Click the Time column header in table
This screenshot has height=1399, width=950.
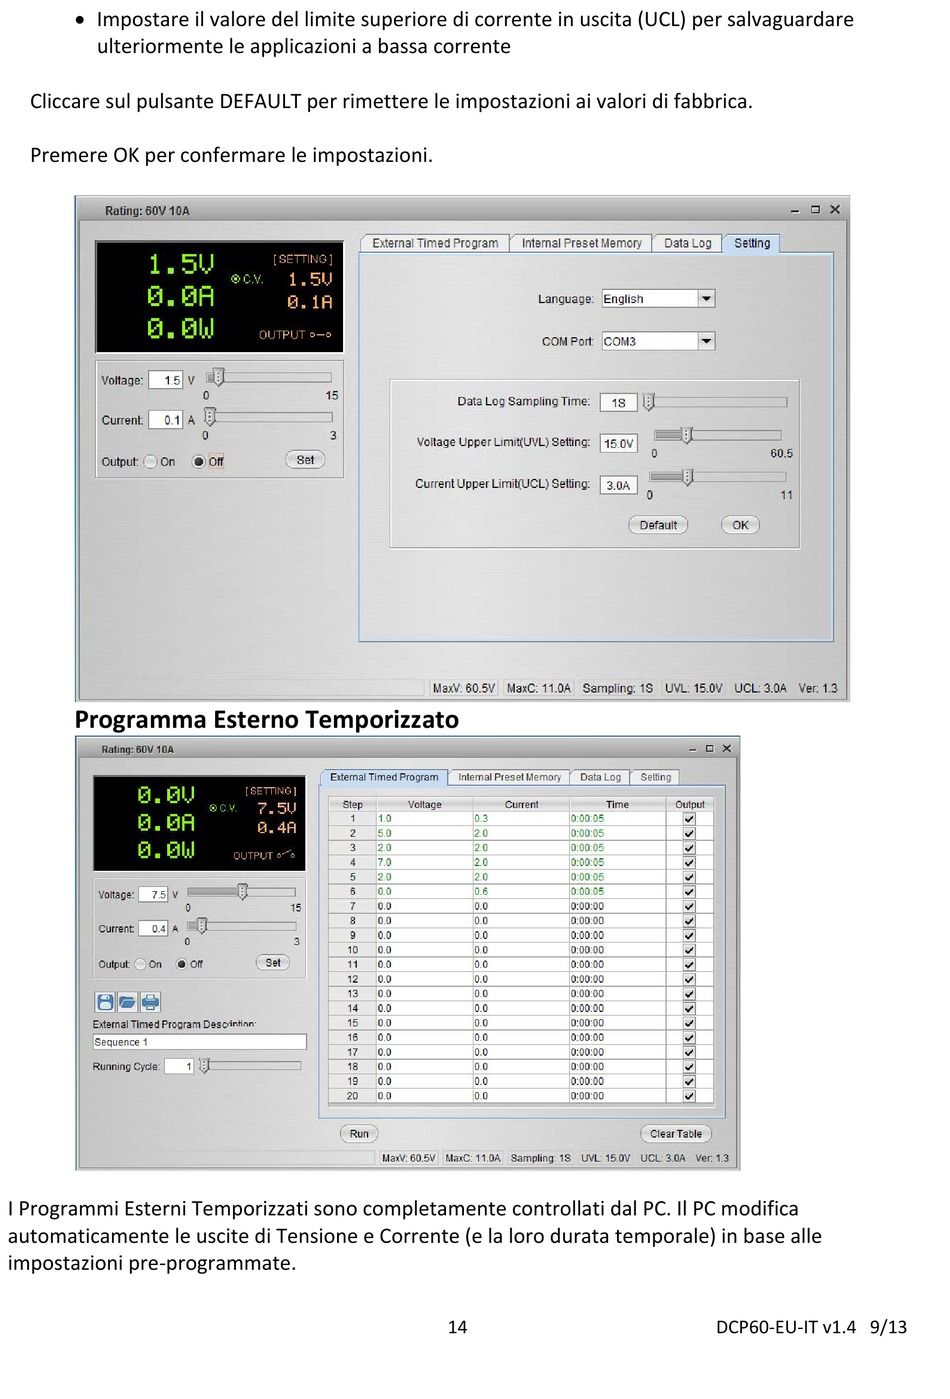tap(617, 804)
